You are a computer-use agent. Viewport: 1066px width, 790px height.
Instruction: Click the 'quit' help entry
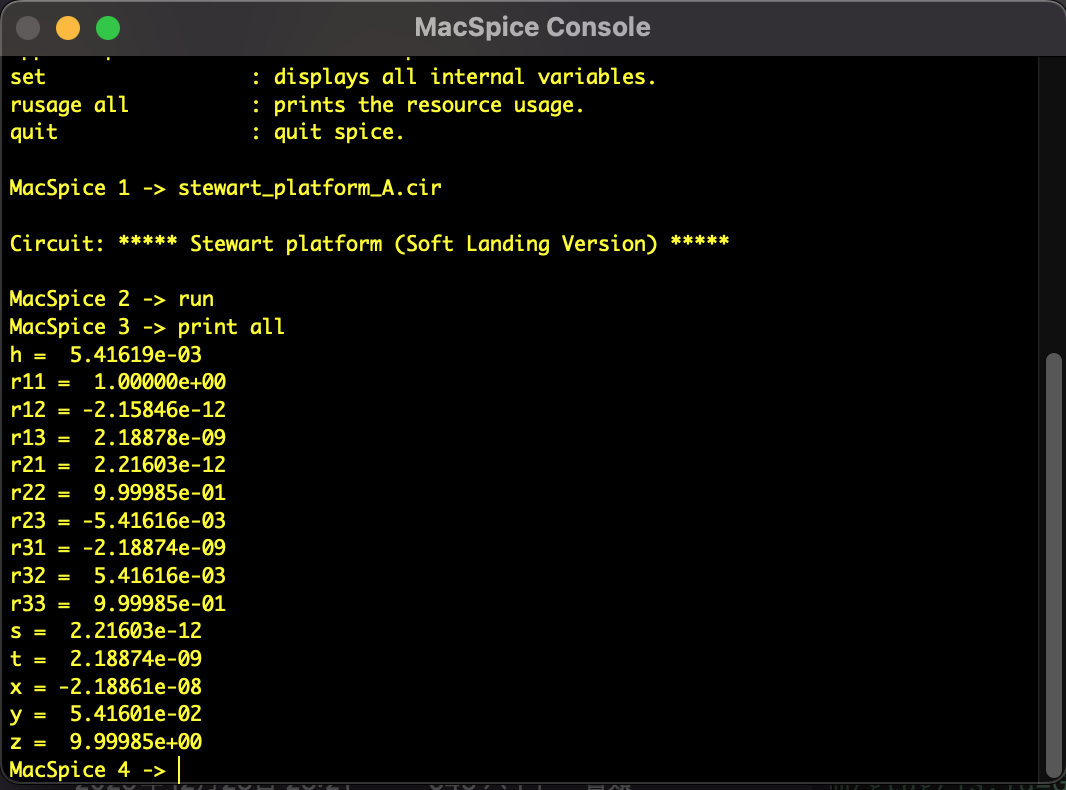point(34,132)
